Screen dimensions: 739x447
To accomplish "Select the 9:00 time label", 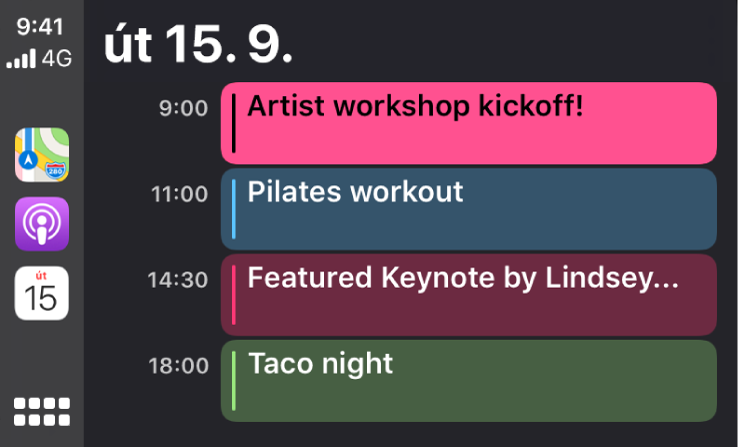I will [183, 108].
